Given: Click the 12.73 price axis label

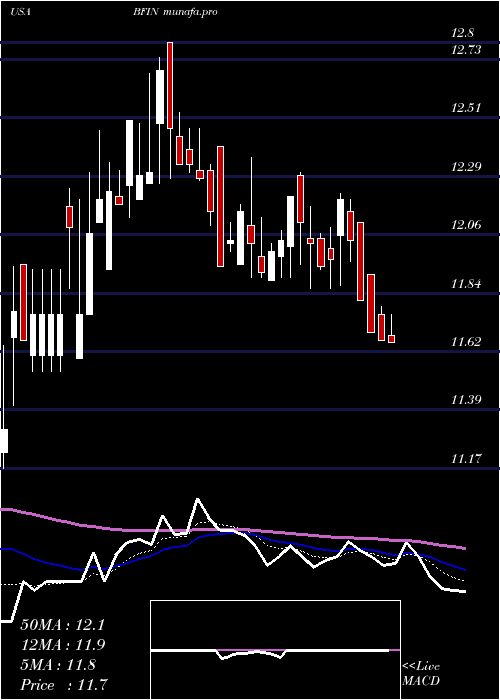Looking at the screenshot, I should click(466, 49).
